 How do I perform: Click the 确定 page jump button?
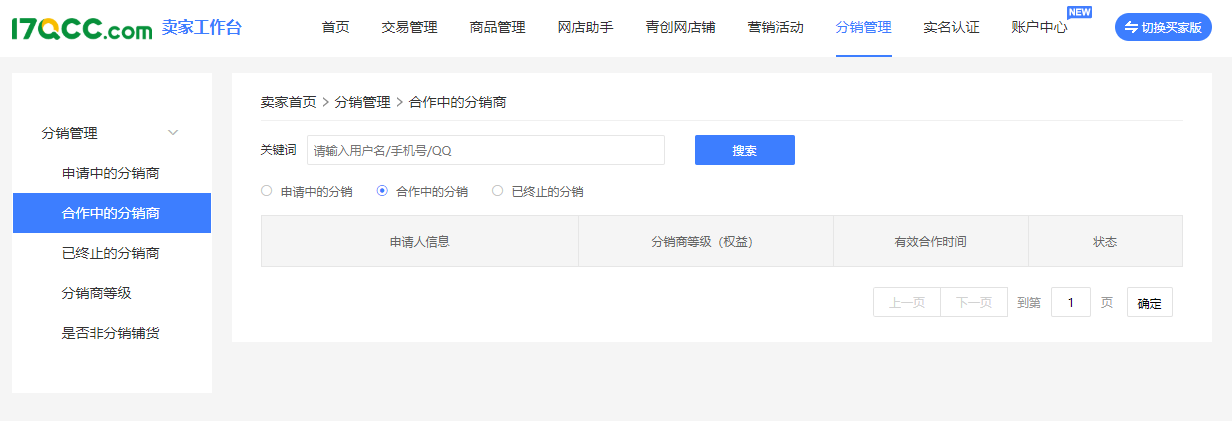(1149, 303)
